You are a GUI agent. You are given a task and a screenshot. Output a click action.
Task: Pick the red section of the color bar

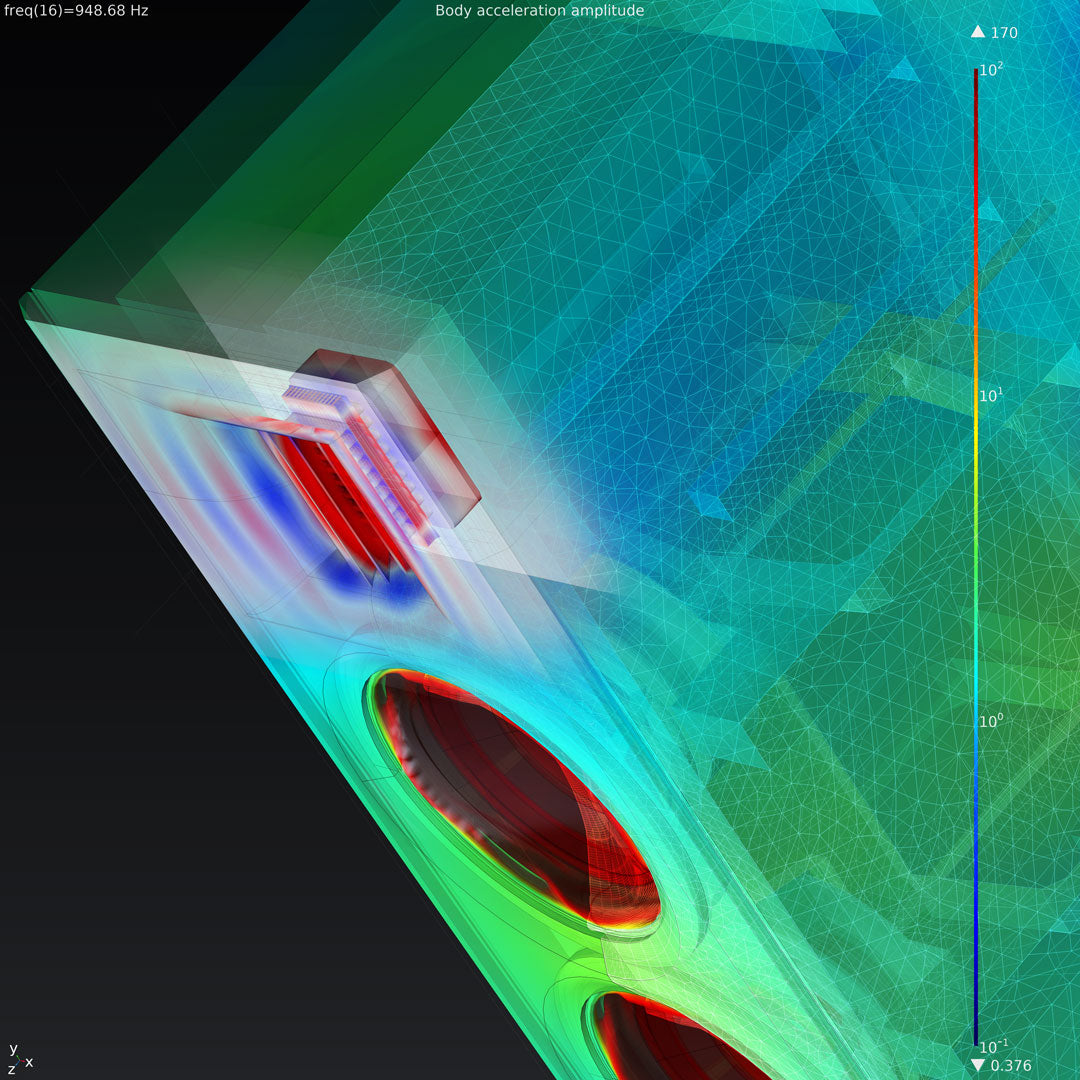[977, 200]
